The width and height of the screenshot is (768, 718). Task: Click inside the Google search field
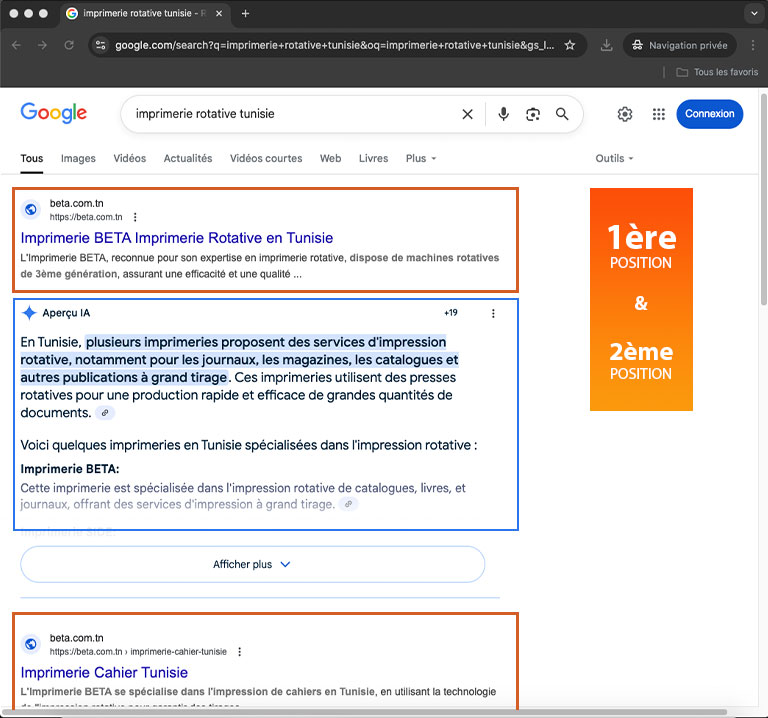pyautogui.click(x=290, y=114)
